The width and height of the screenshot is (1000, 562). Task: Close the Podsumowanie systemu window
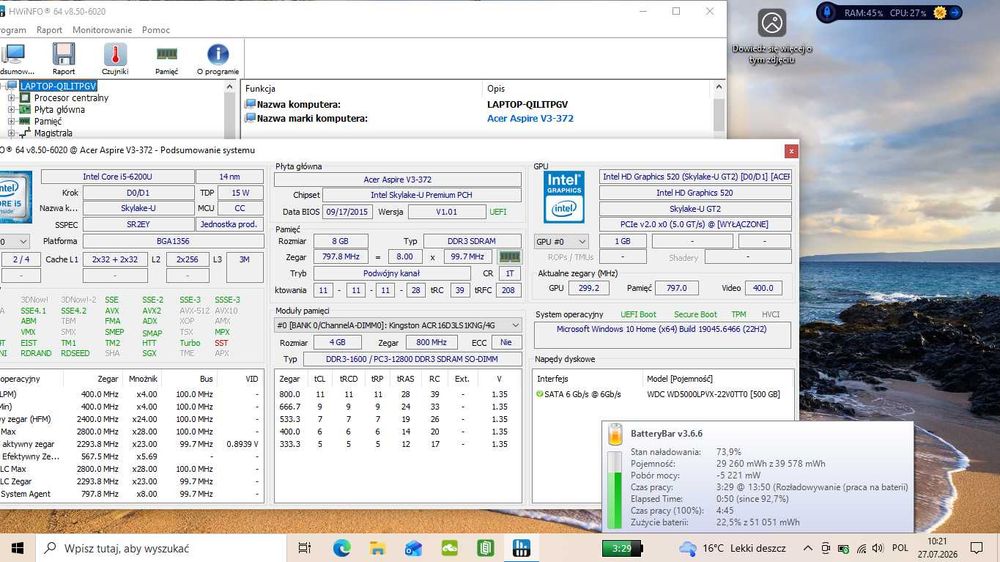(791, 151)
